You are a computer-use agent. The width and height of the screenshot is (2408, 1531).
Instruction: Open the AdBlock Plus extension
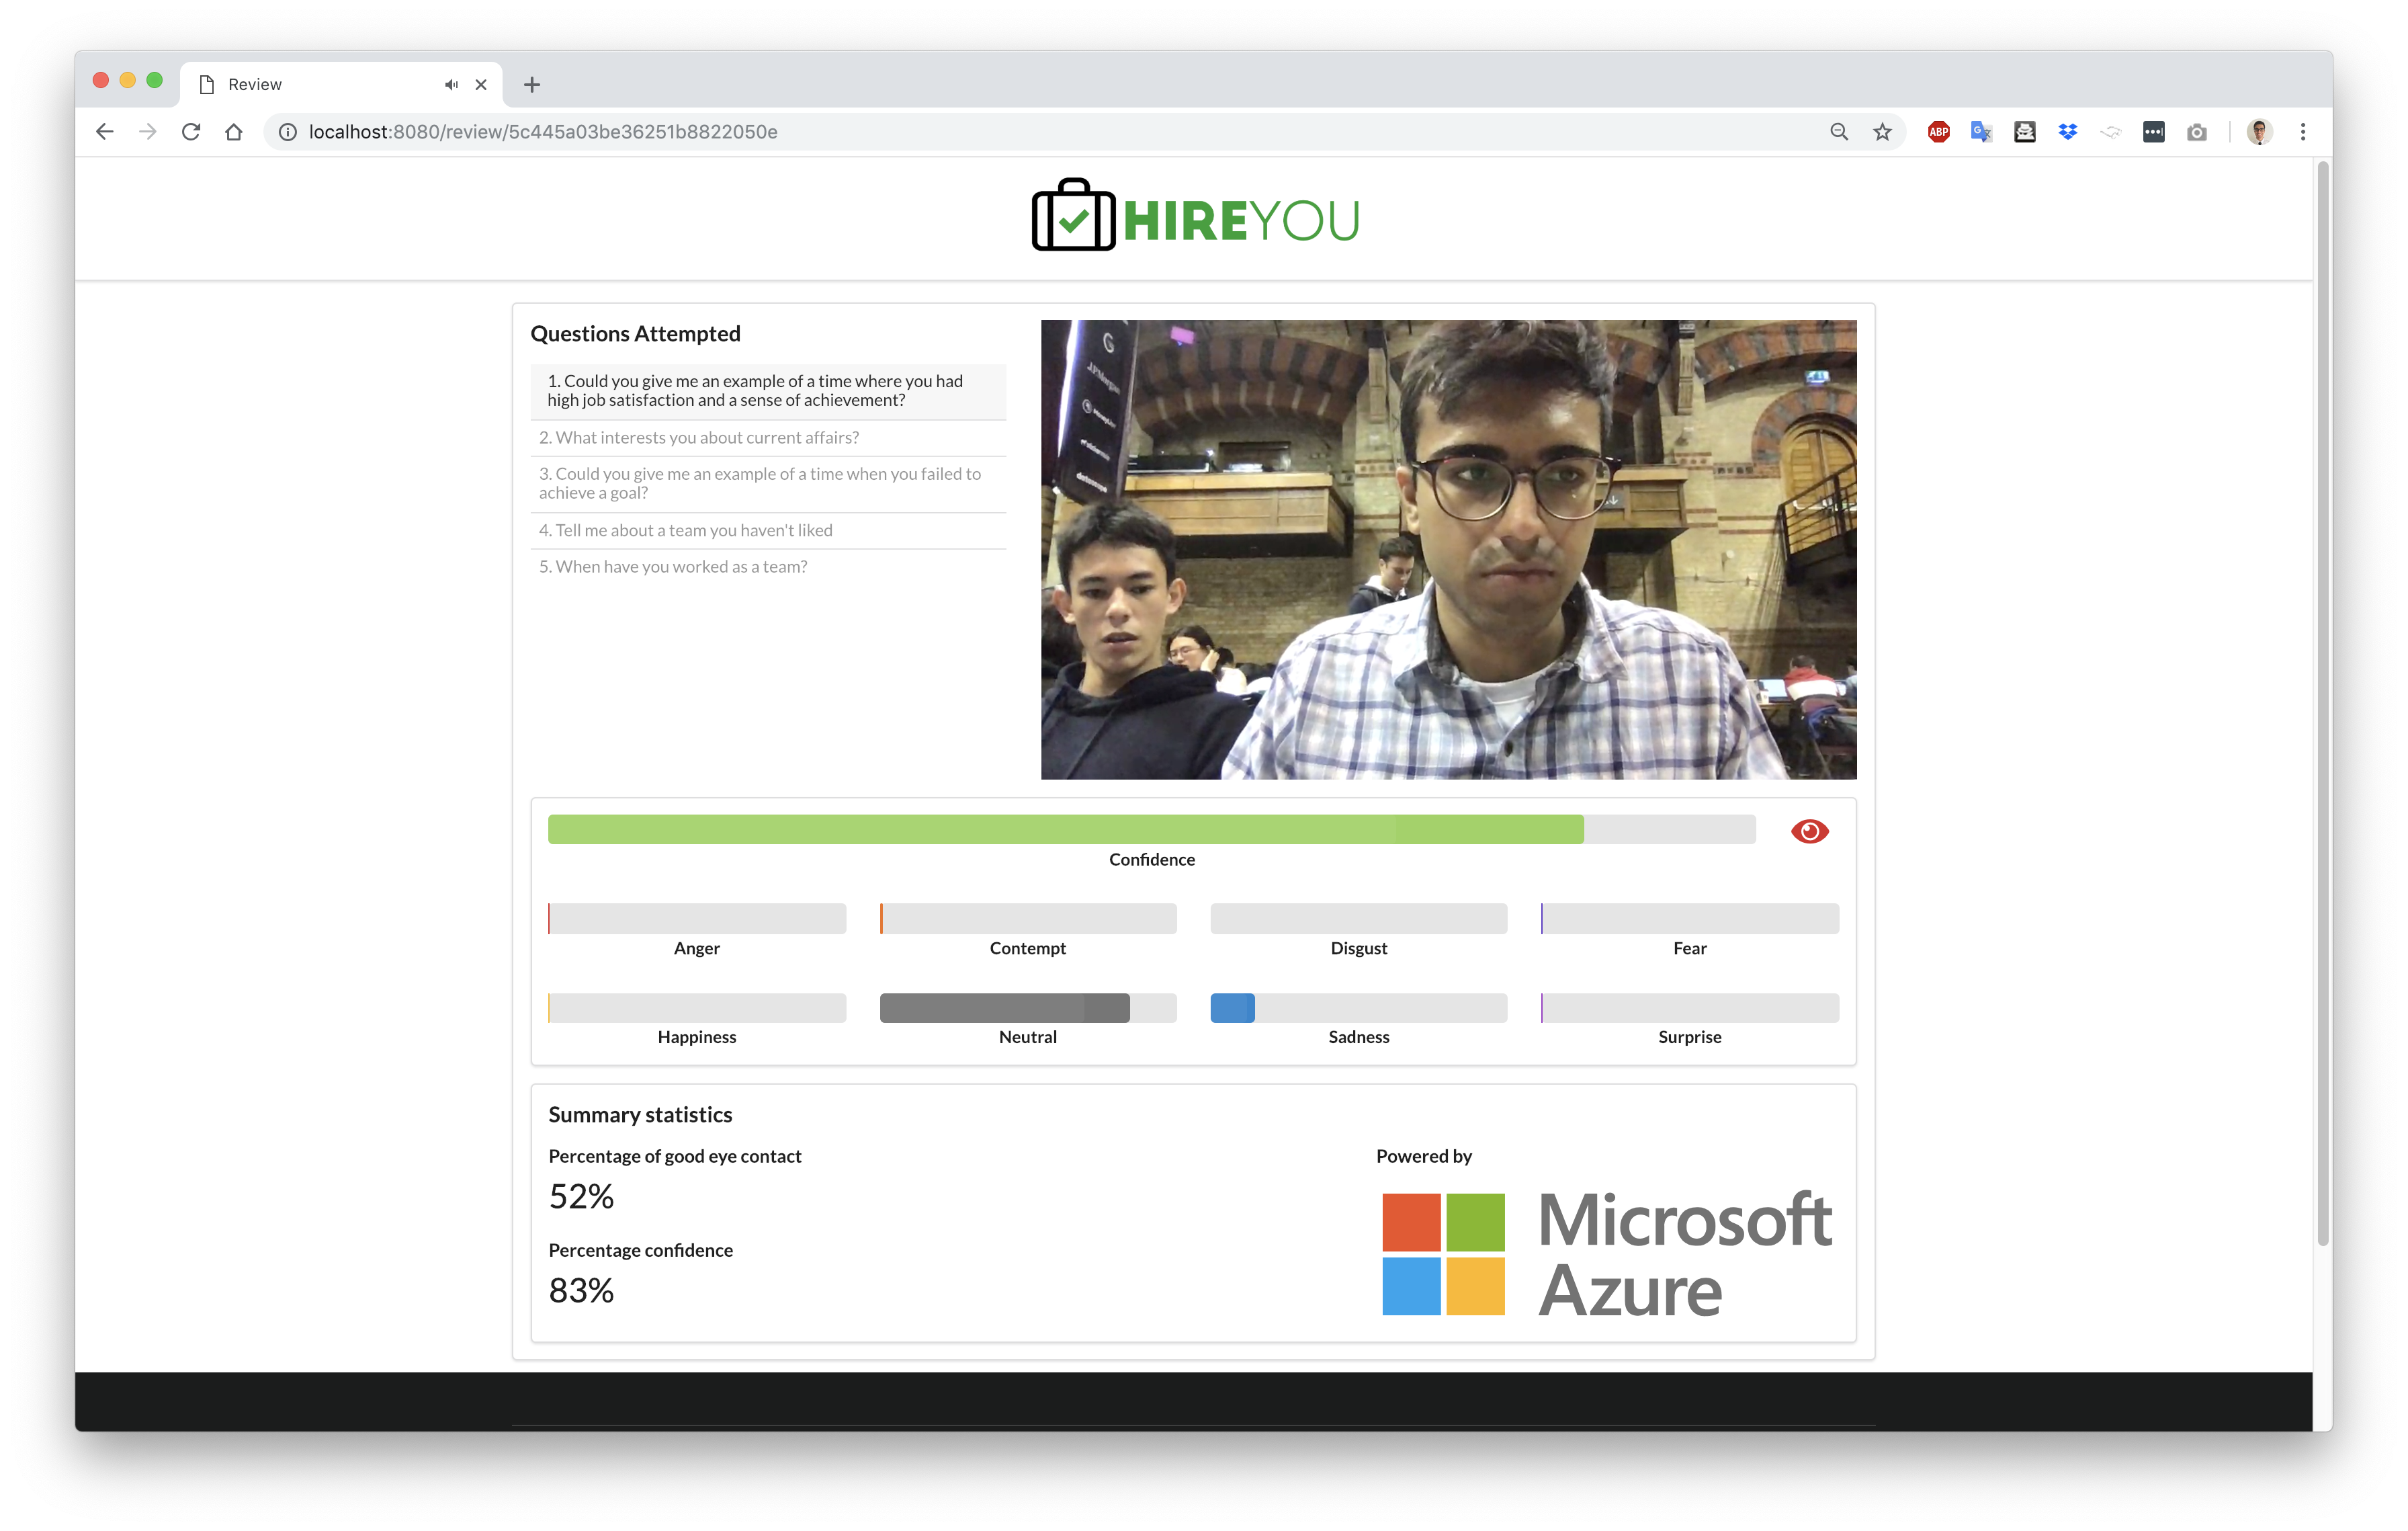1938,132
